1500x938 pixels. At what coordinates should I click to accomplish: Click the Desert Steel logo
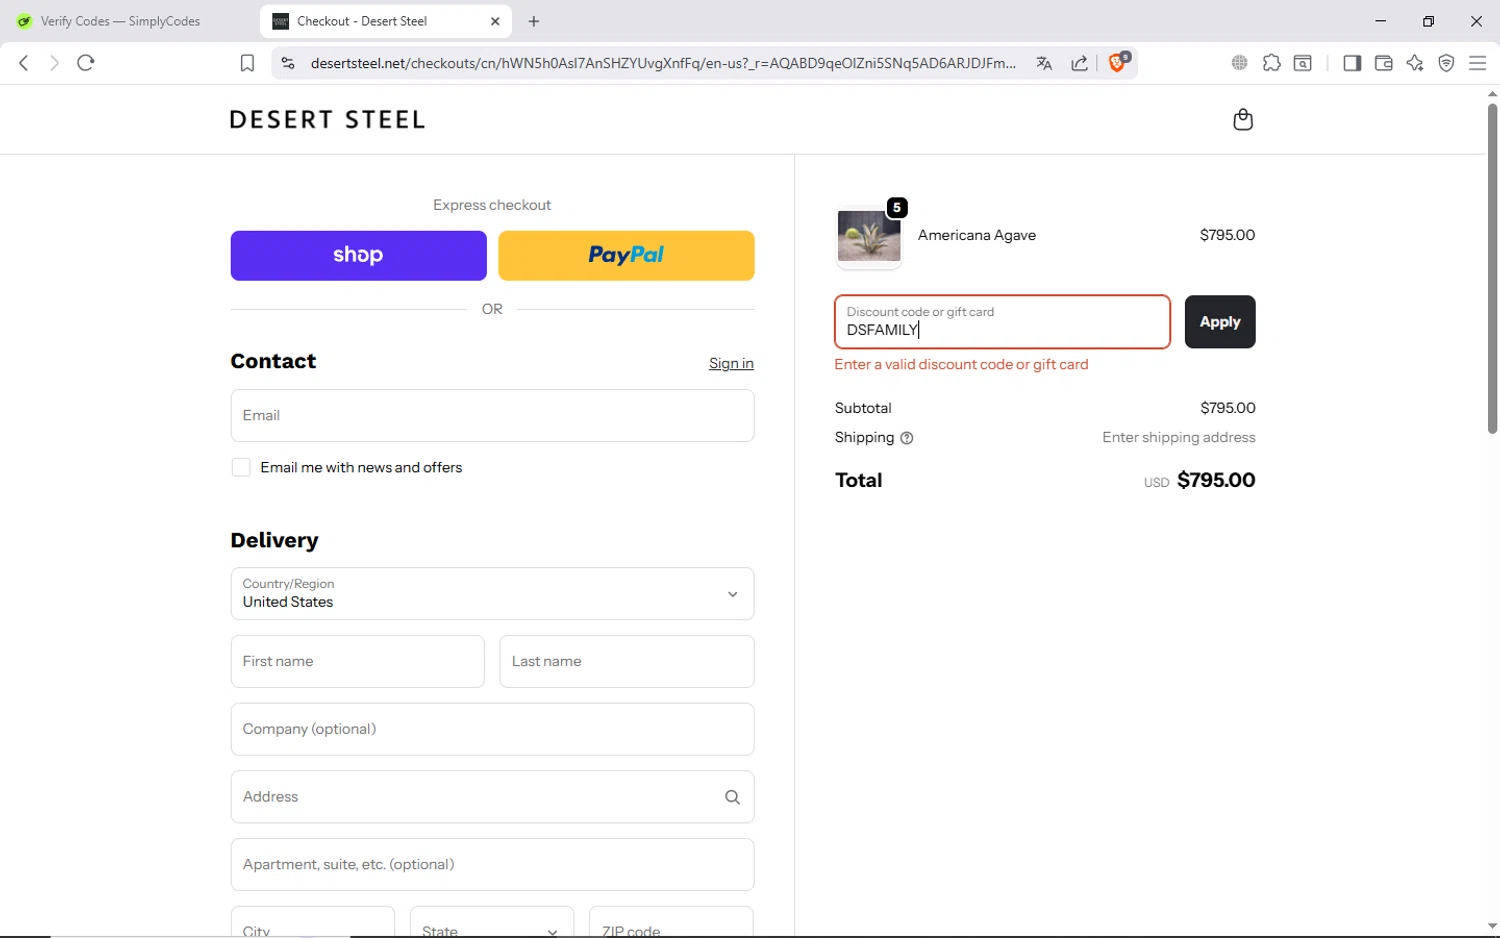pos(328,120)
